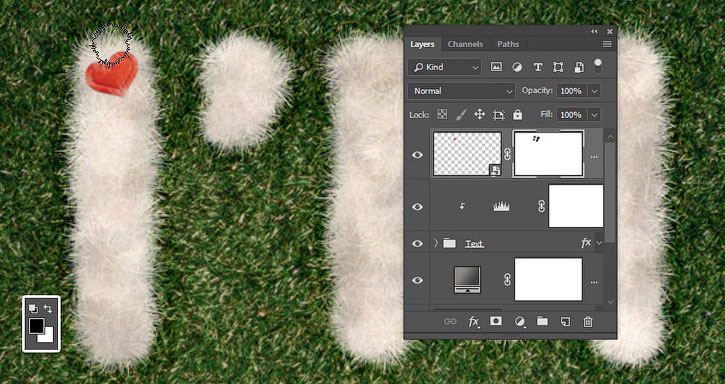Click the black foreground color swatch

[x=36, y=325]
